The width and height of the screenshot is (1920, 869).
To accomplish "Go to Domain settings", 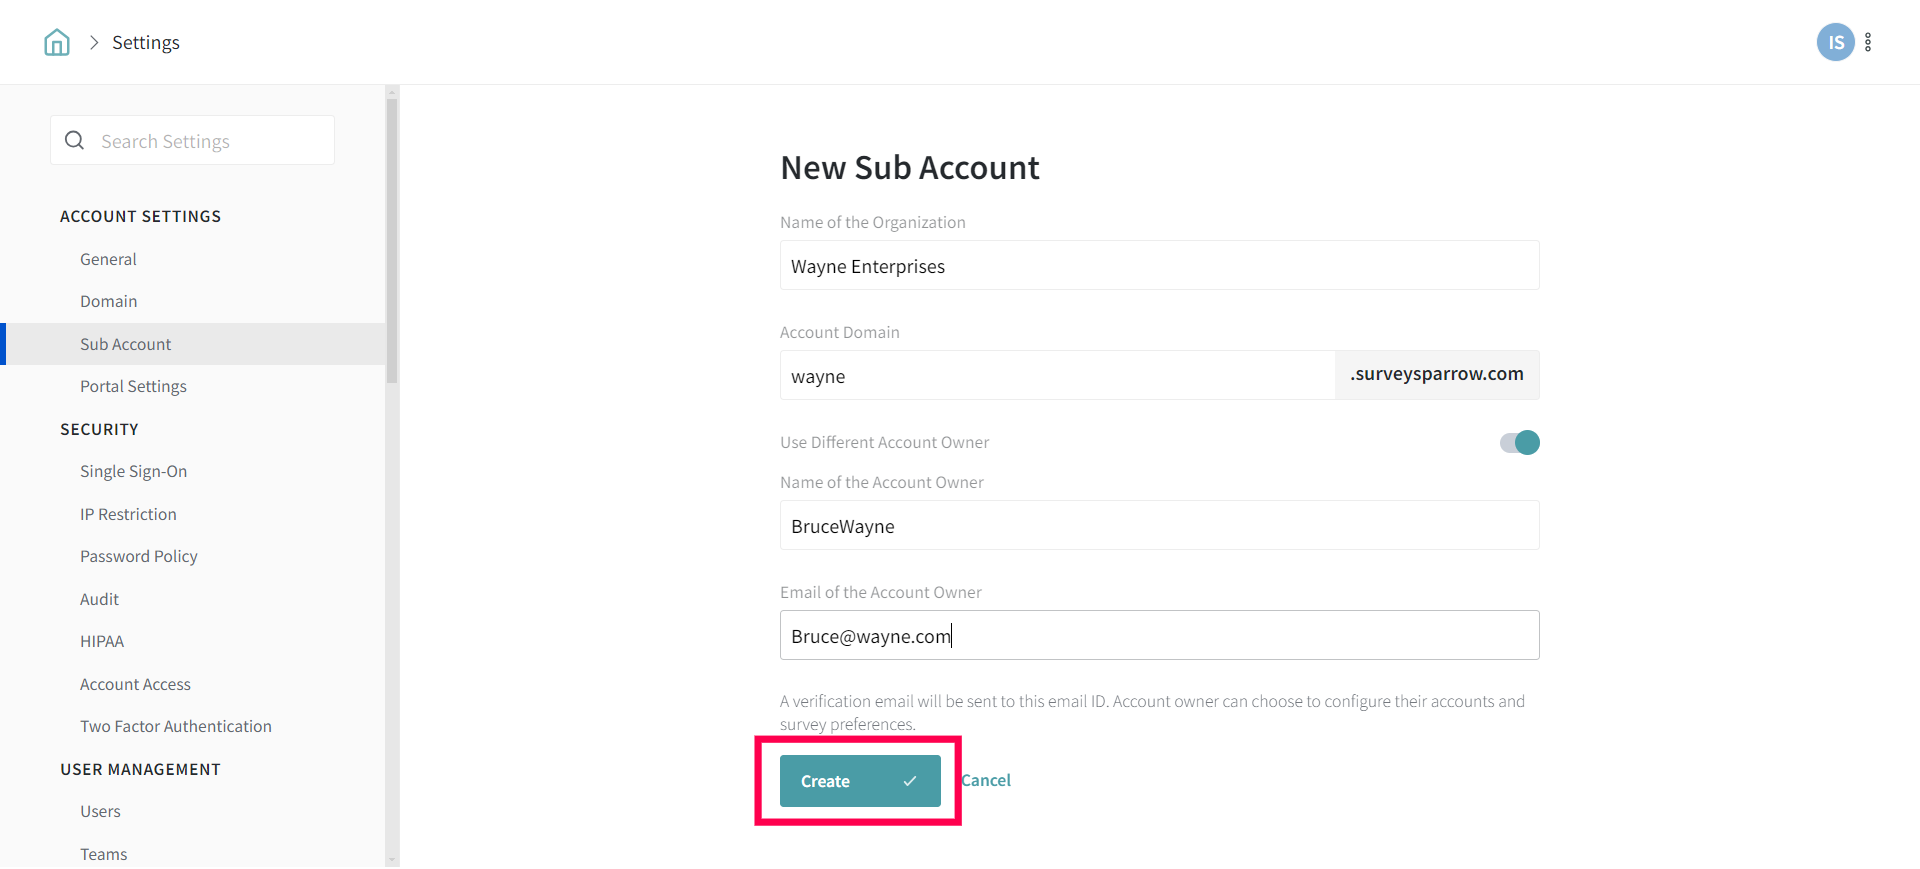I will click(109, 301).
